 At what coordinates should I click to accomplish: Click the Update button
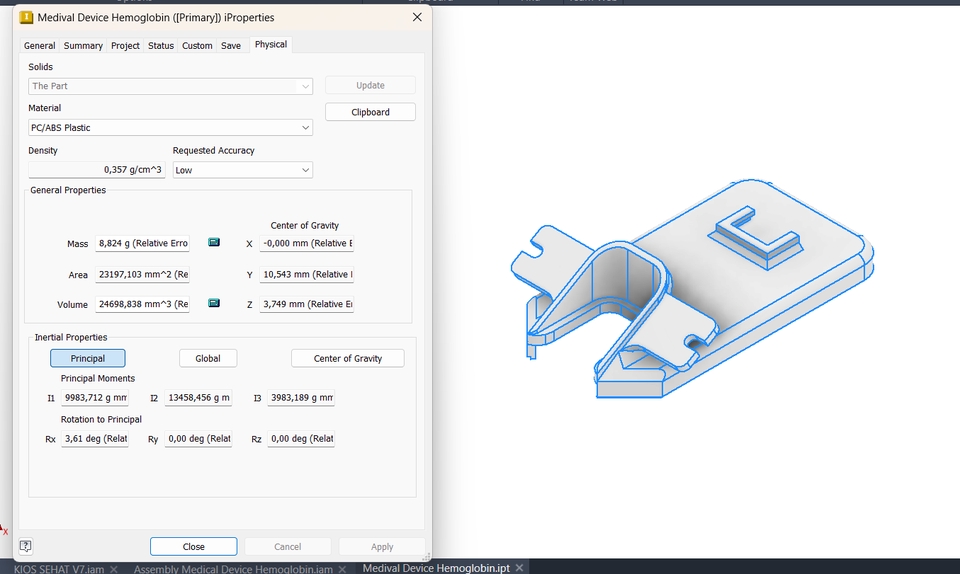[x=370, y=85]
